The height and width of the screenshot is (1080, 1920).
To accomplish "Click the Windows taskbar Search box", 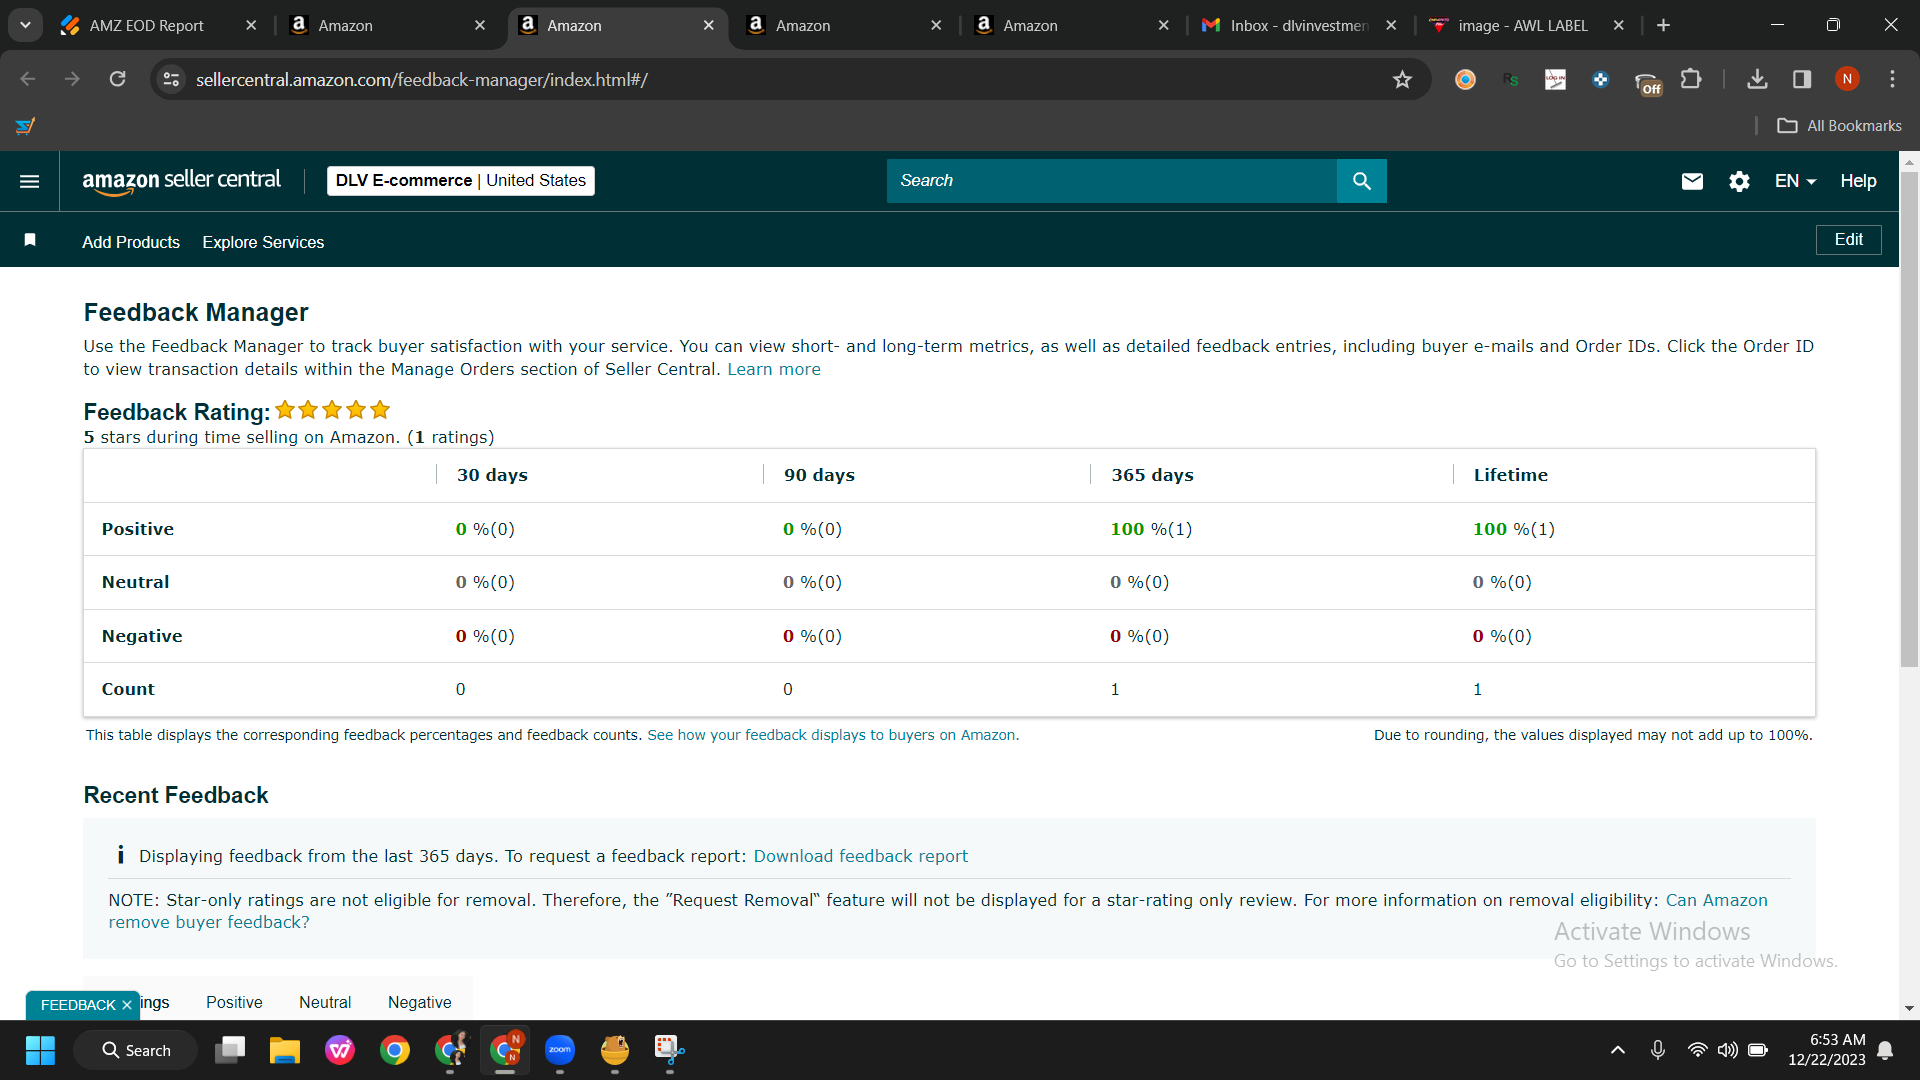I will (135, 1050).
